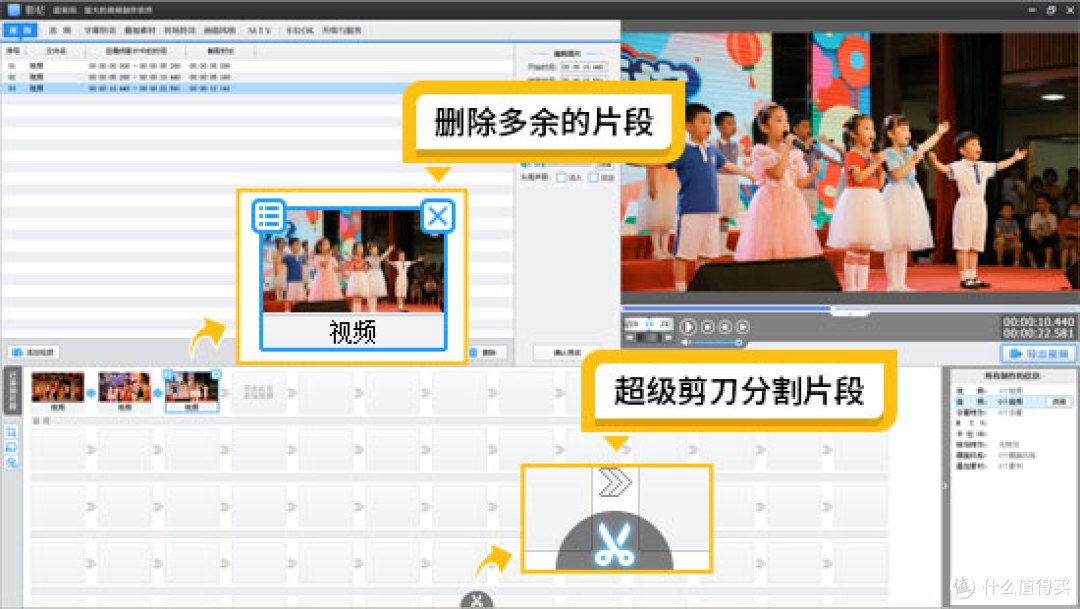
Task: Click the transition dot between clips two and three
Action: [158, 393]
